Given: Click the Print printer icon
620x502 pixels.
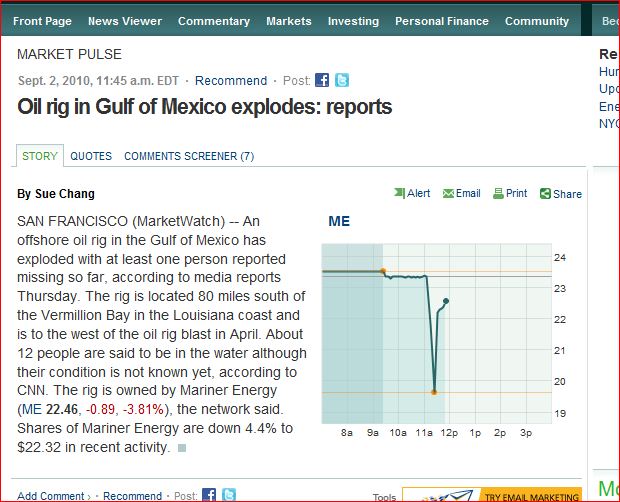Looking at the screenshot, I should pos(498,193).
